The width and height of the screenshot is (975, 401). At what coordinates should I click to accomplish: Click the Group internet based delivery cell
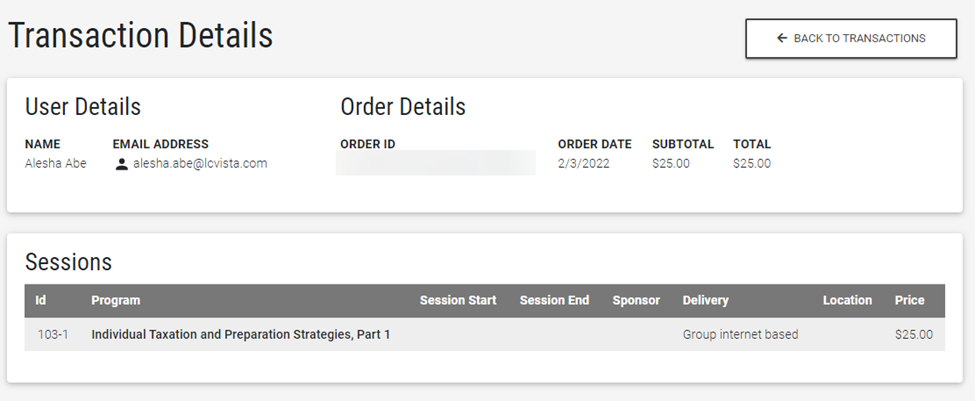tap(740, 335)
